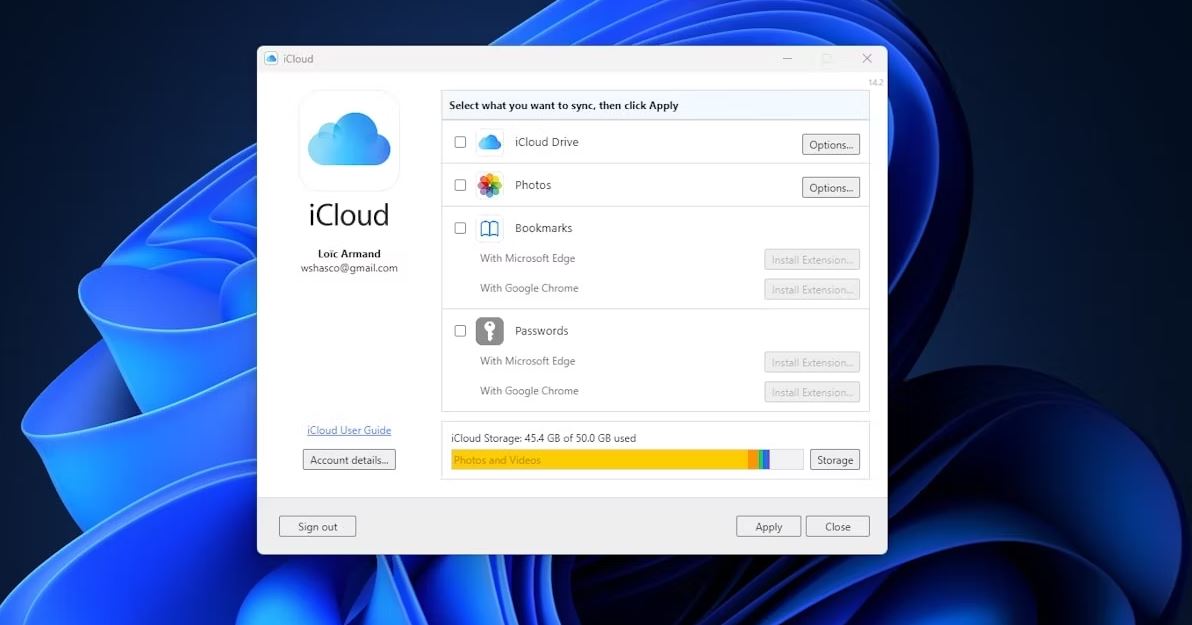Open the Storage management button
The height and width of the screenshot is (625, 1192).
coord(835,460)
